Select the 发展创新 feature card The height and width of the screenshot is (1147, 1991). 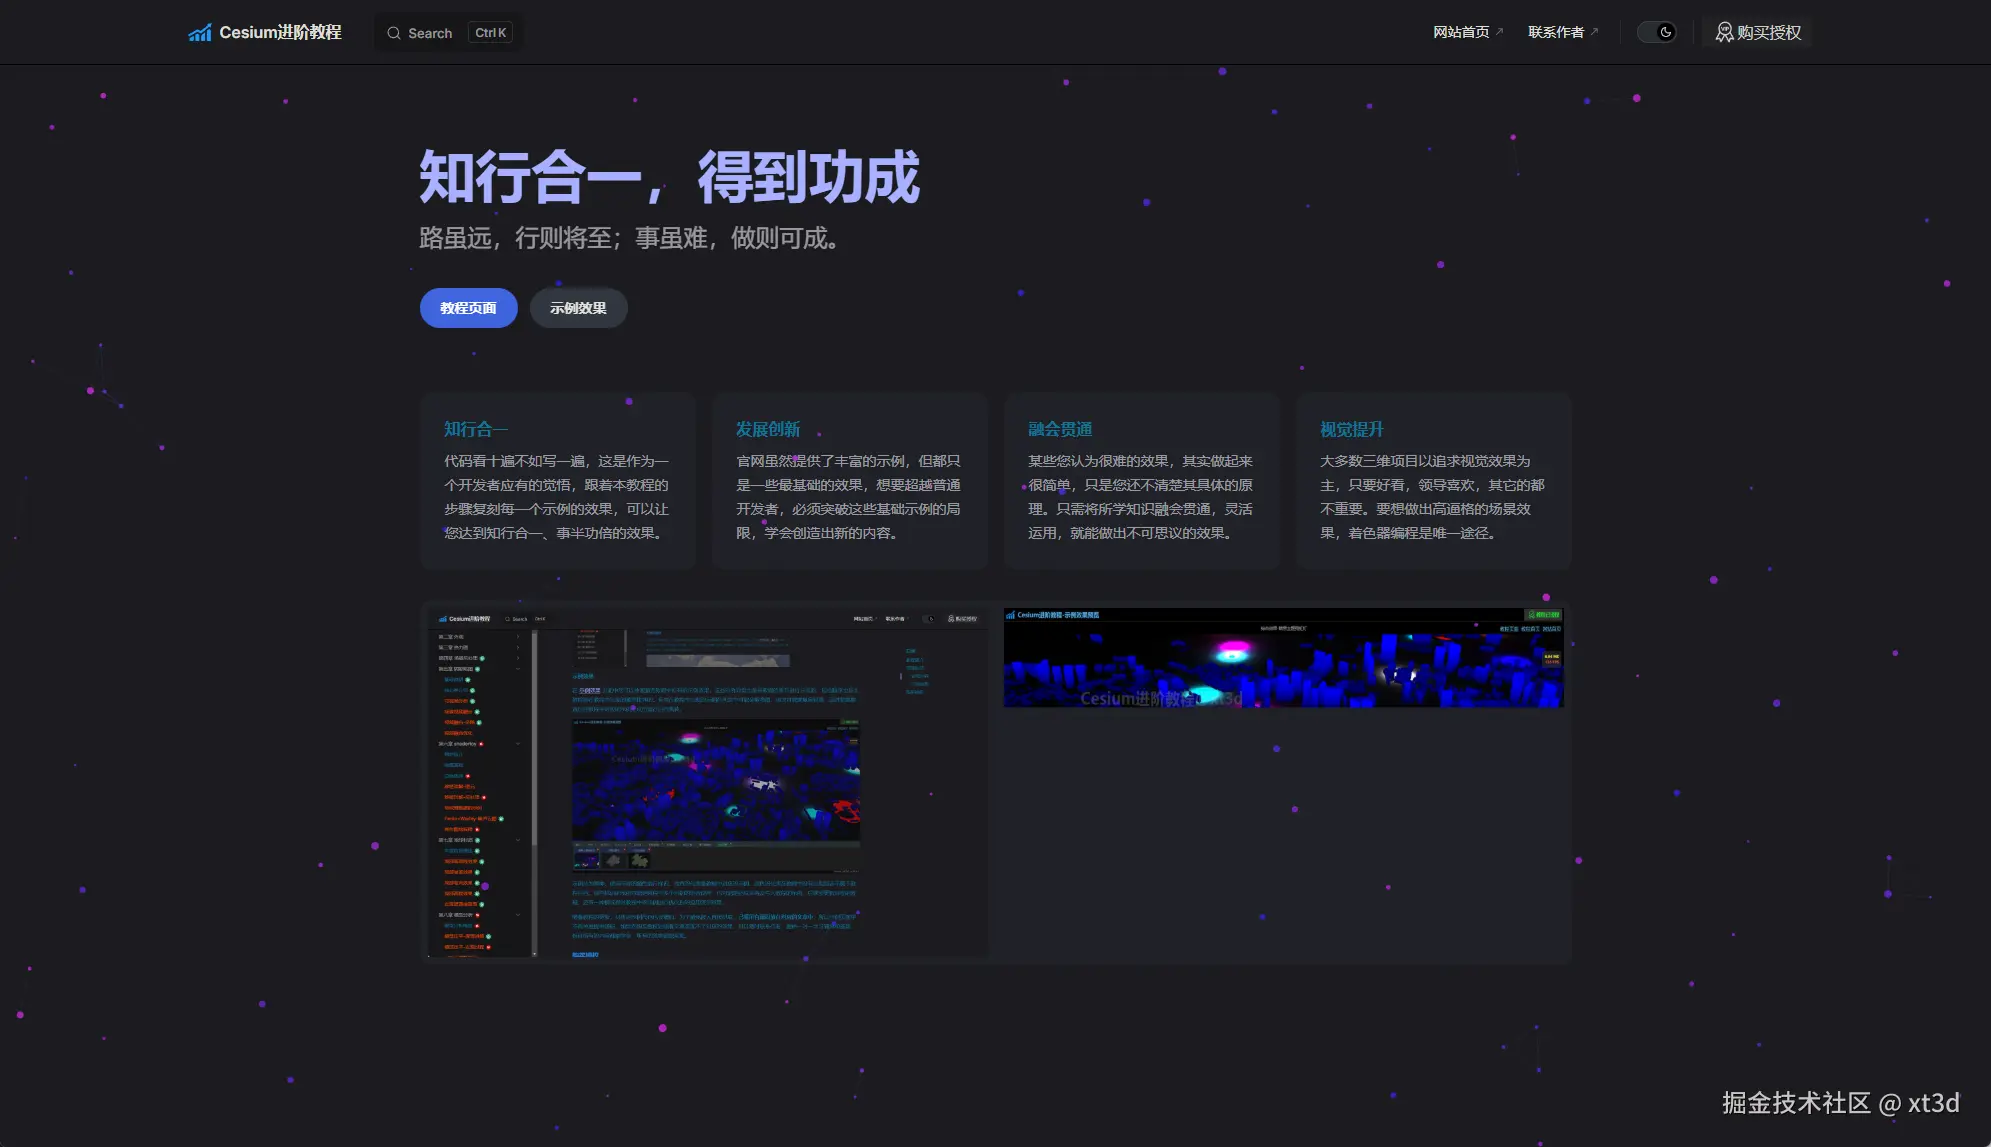coord(849,480)
